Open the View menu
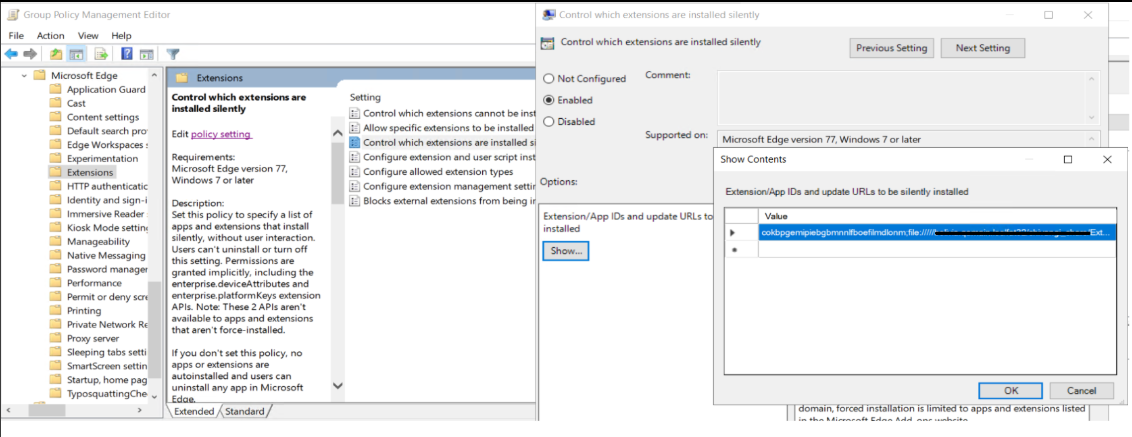This screenshot has height=437, width=1132. point(88,35)
